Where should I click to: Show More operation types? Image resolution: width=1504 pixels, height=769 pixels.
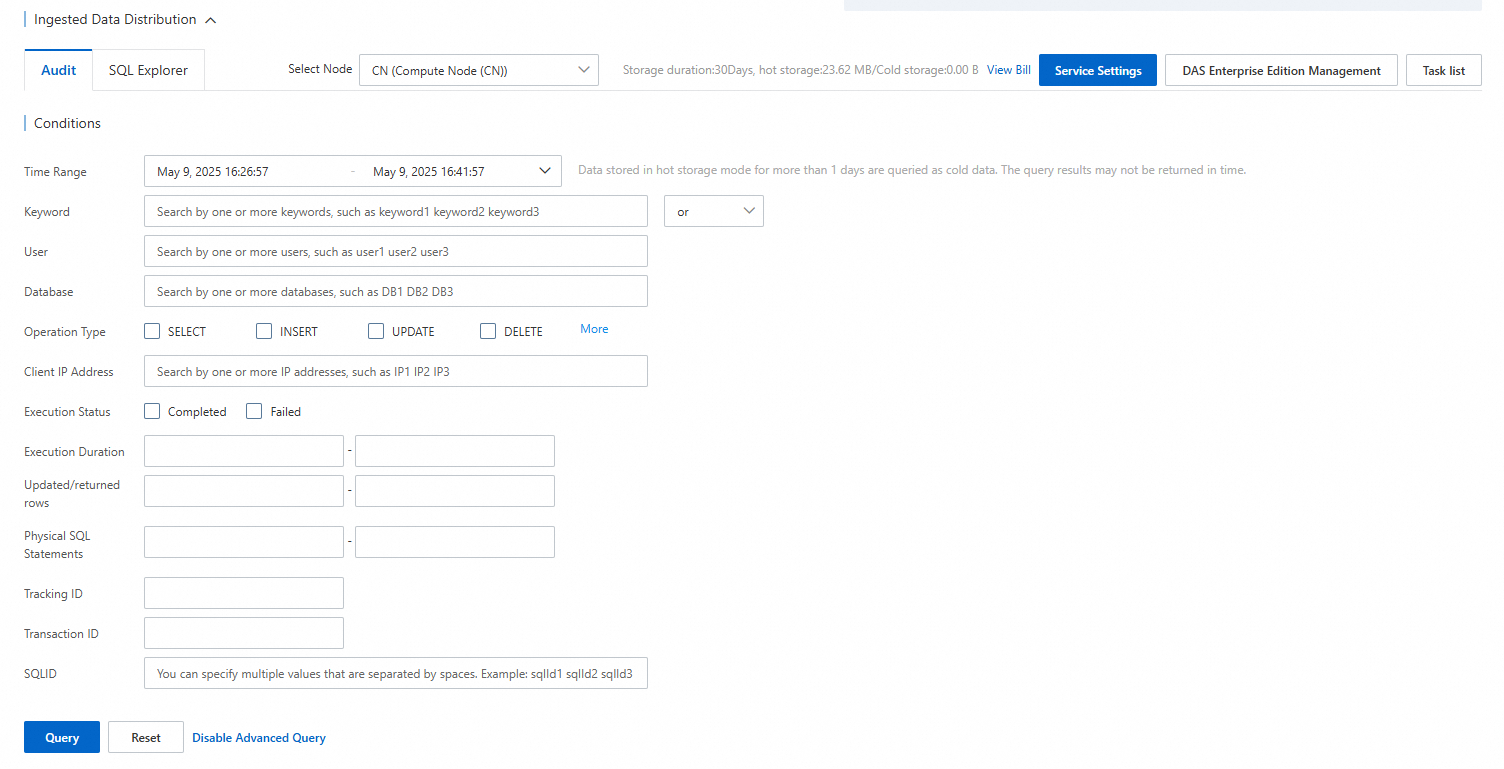click(x=594, y=329)
